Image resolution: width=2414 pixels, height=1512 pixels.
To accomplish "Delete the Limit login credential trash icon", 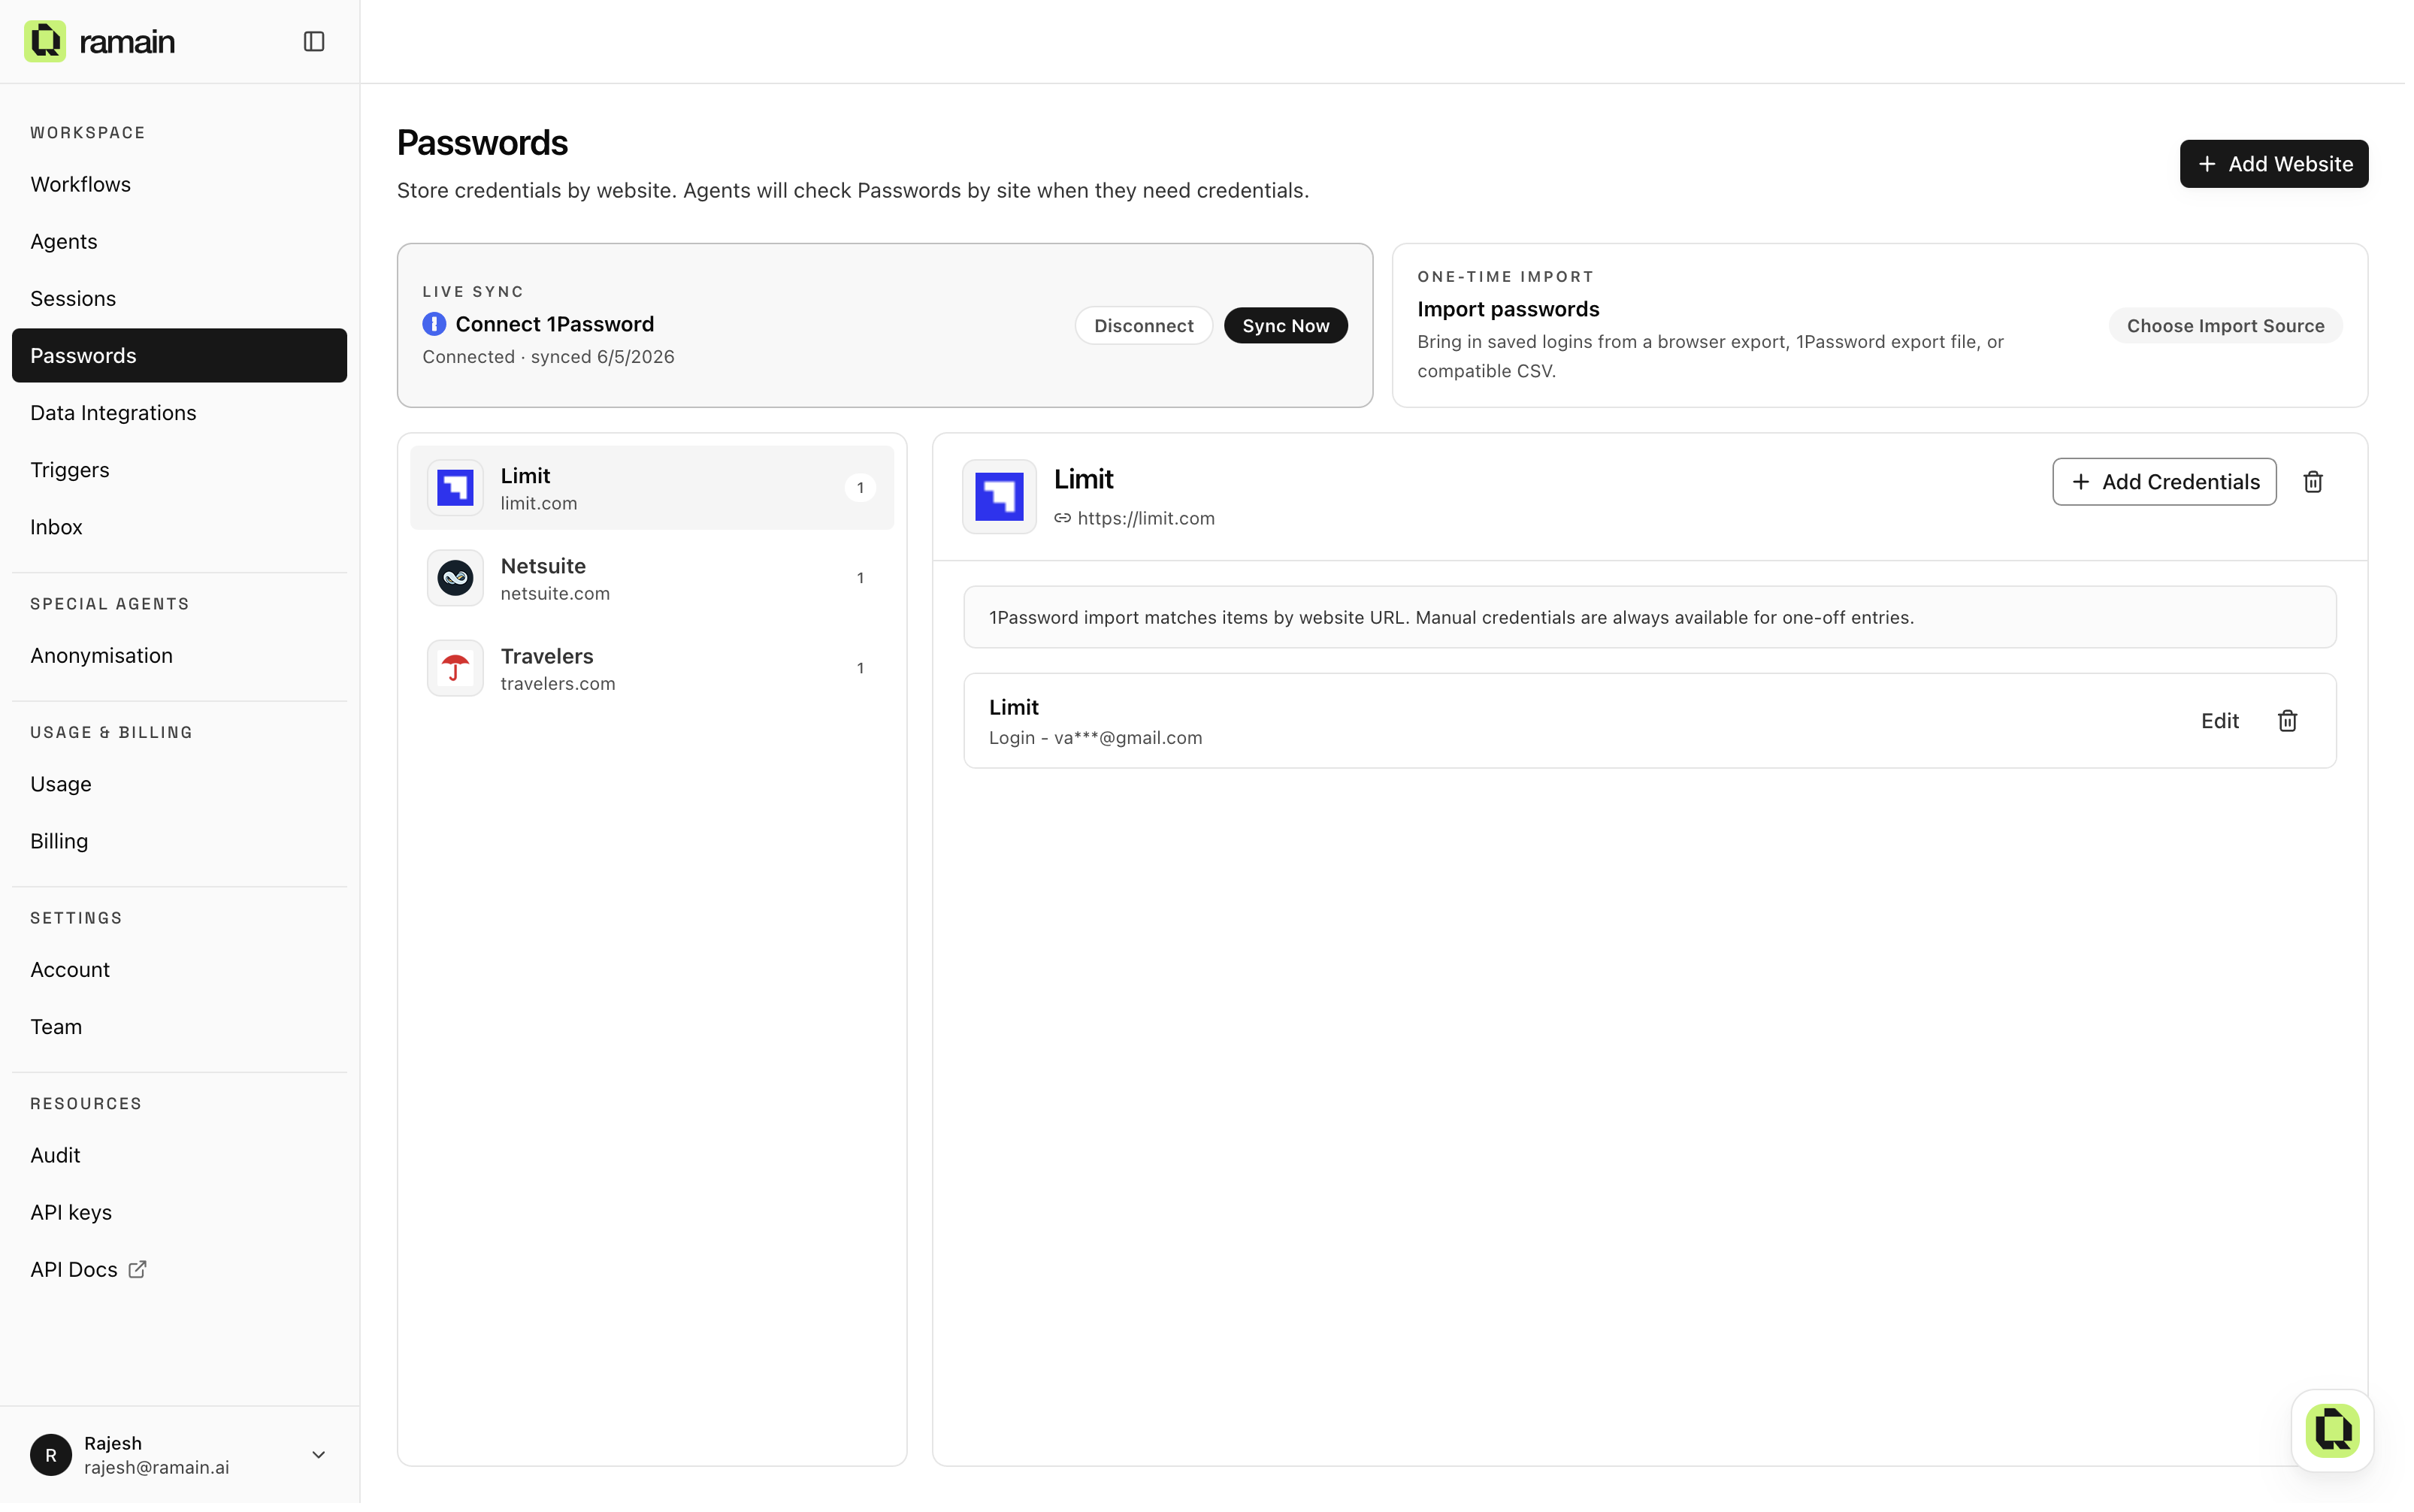I will [2287, 721].
